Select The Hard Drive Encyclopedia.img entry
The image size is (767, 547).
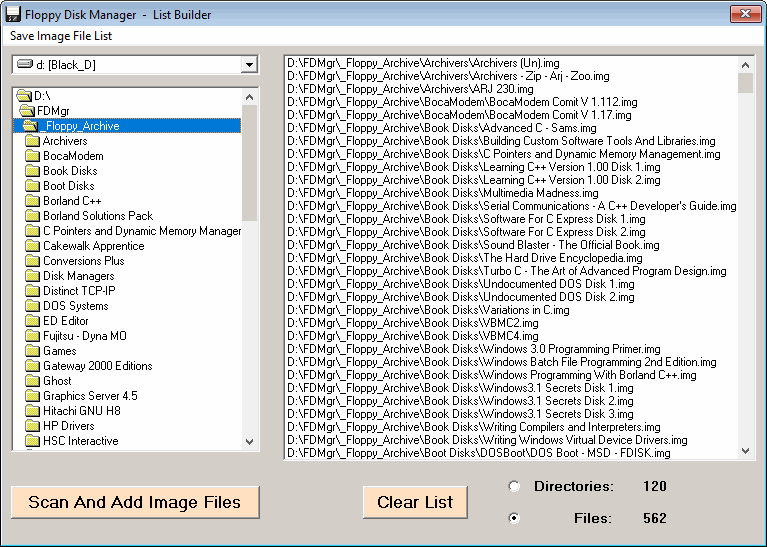[x=464, y=258]
